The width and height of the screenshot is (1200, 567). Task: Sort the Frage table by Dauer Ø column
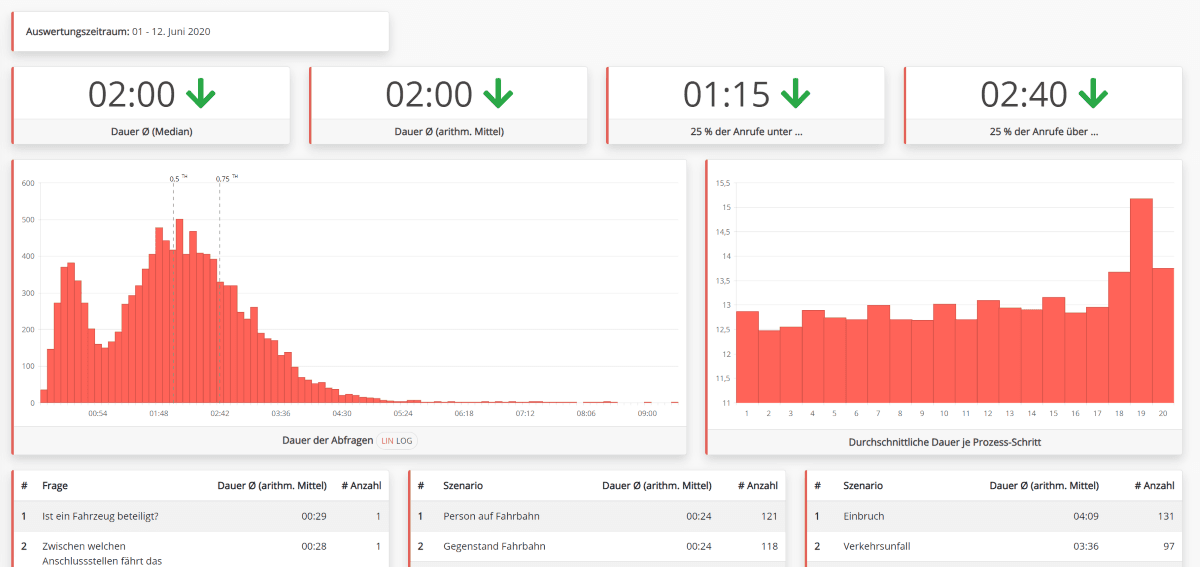tap(272, 485)
